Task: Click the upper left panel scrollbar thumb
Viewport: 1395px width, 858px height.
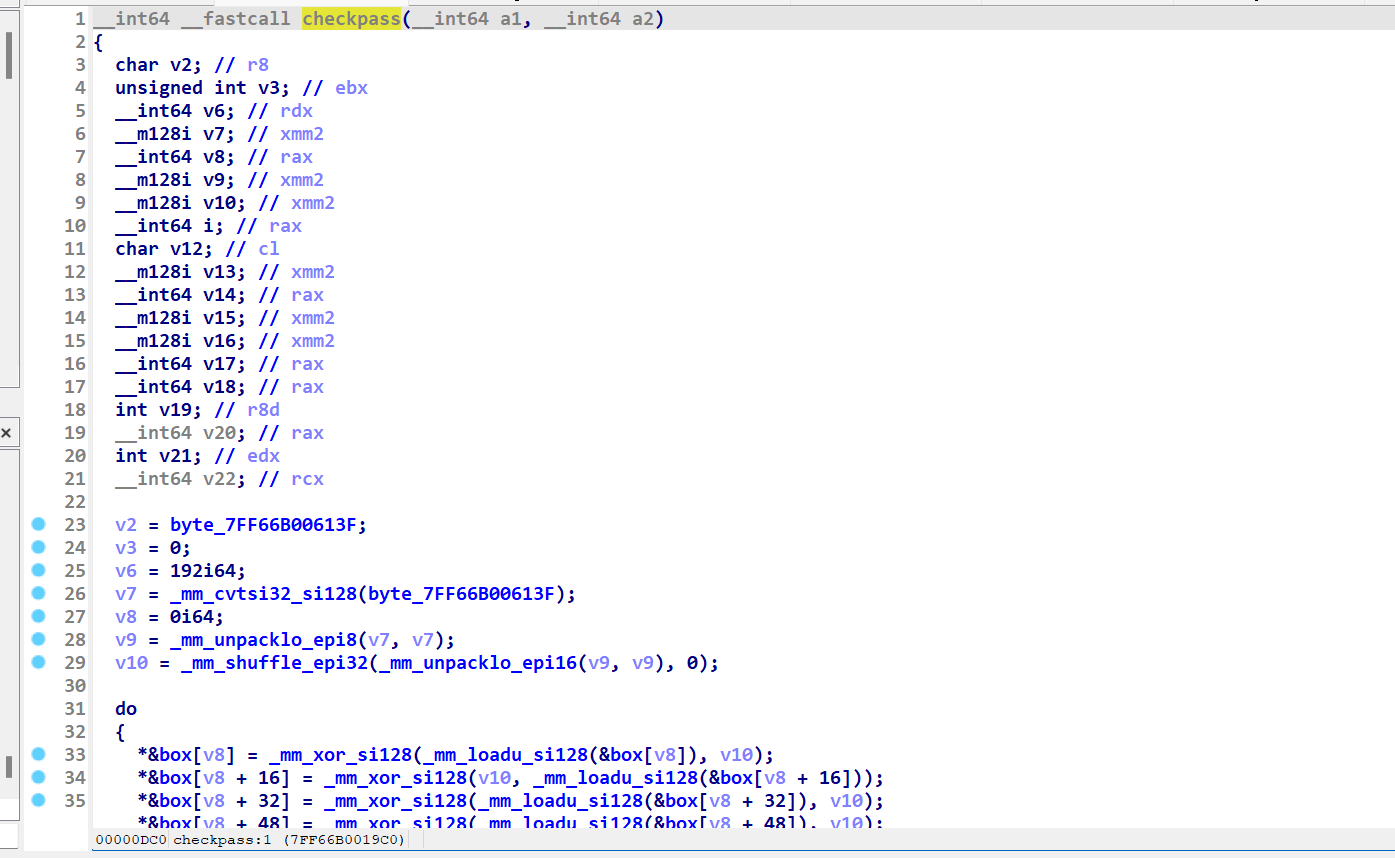Action: click(x=8, y=55)
